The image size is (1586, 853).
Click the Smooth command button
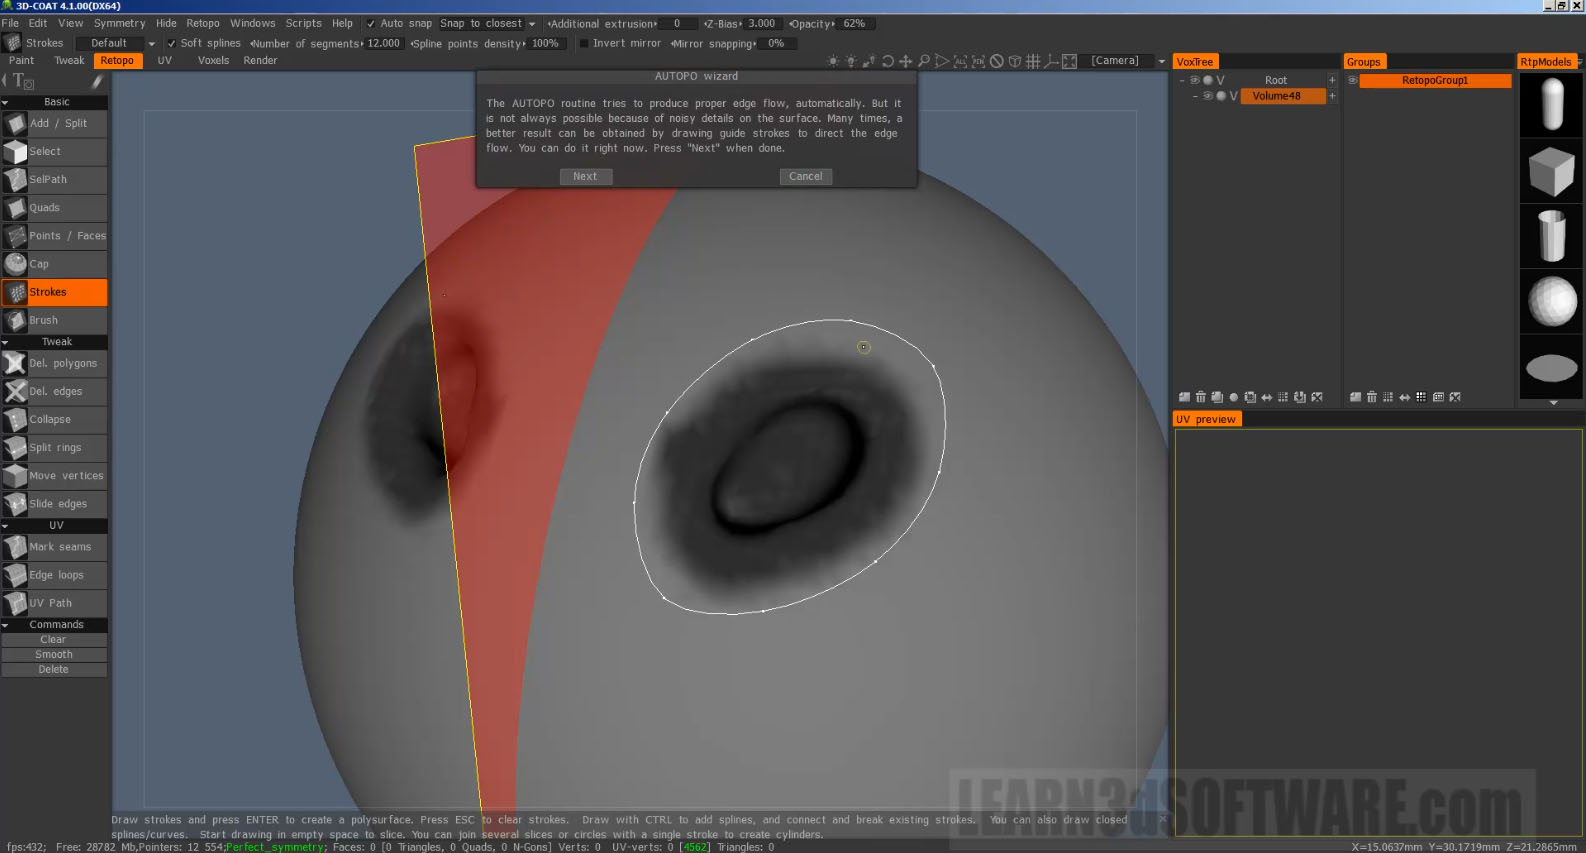[x=54, y=655]
